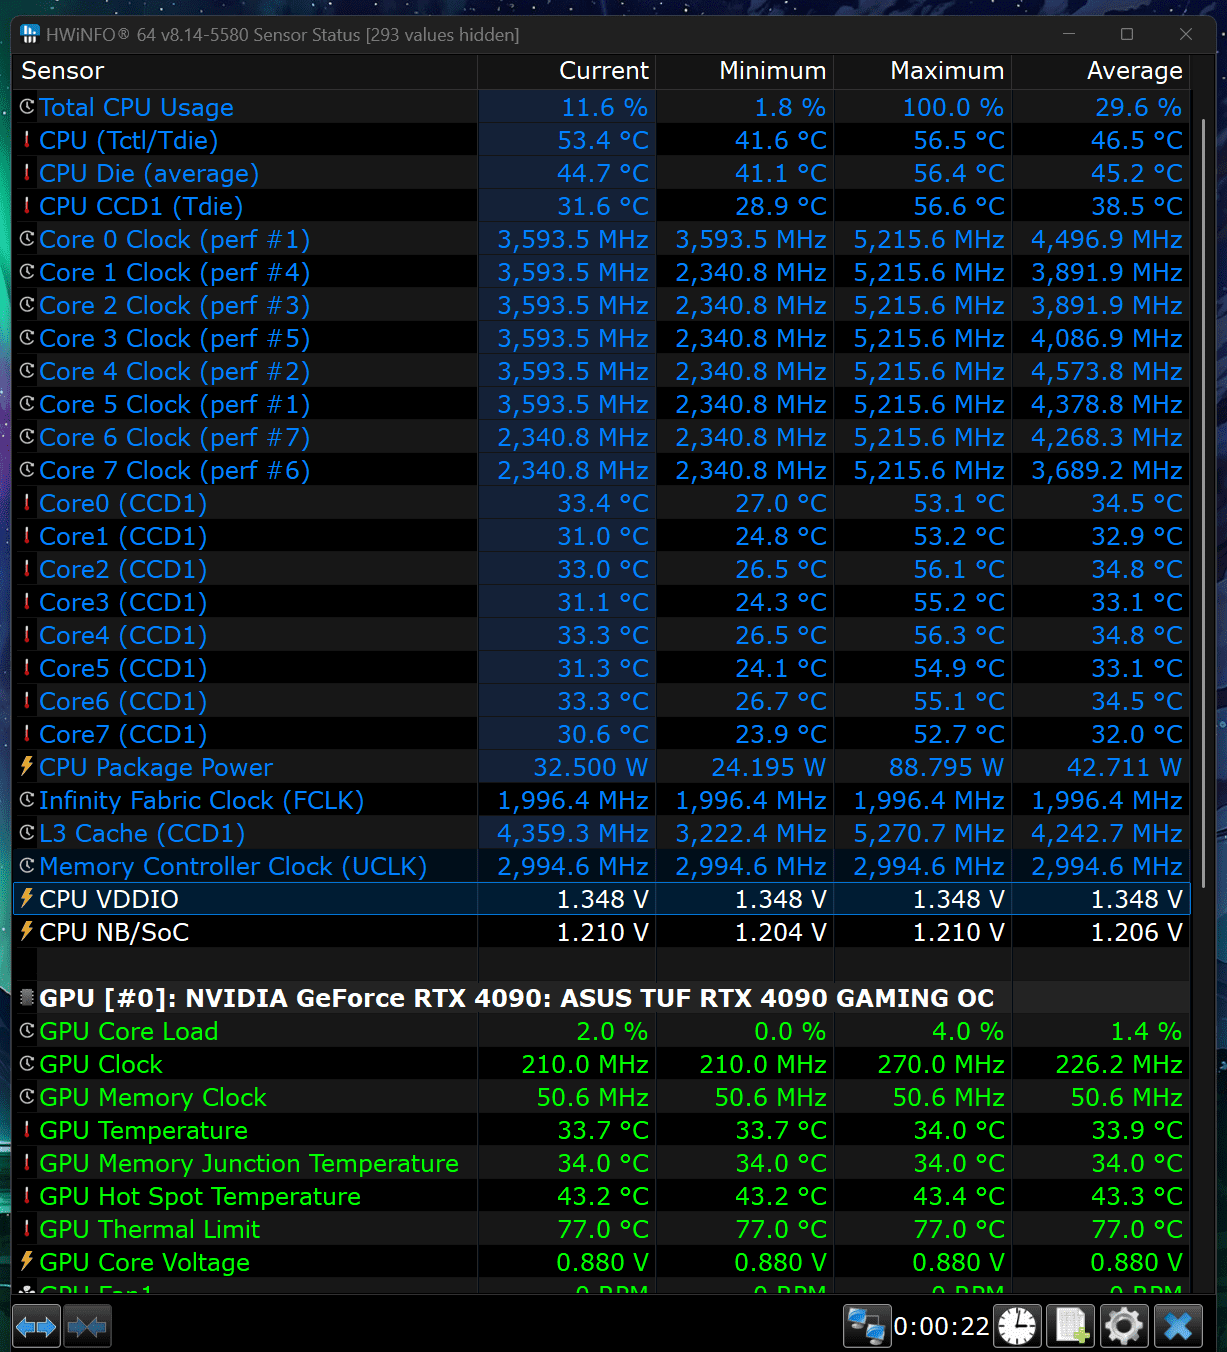Select the Core 6 Clock (perf #7) row

tap(601, 437)
